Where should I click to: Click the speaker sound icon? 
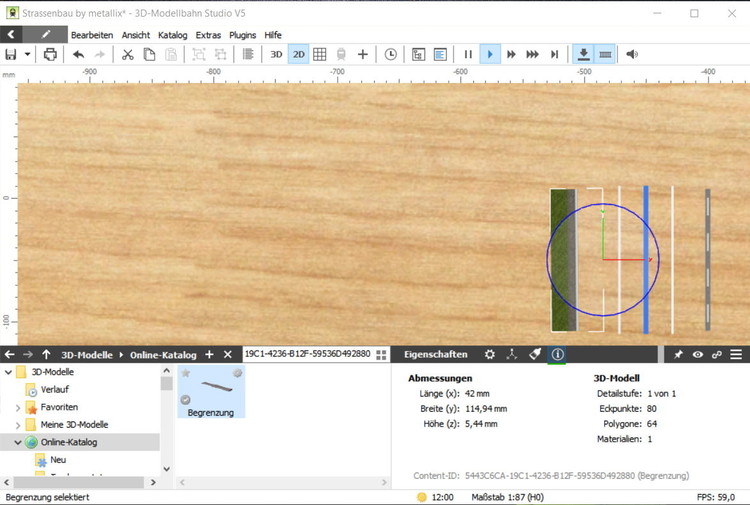[632, 54]
